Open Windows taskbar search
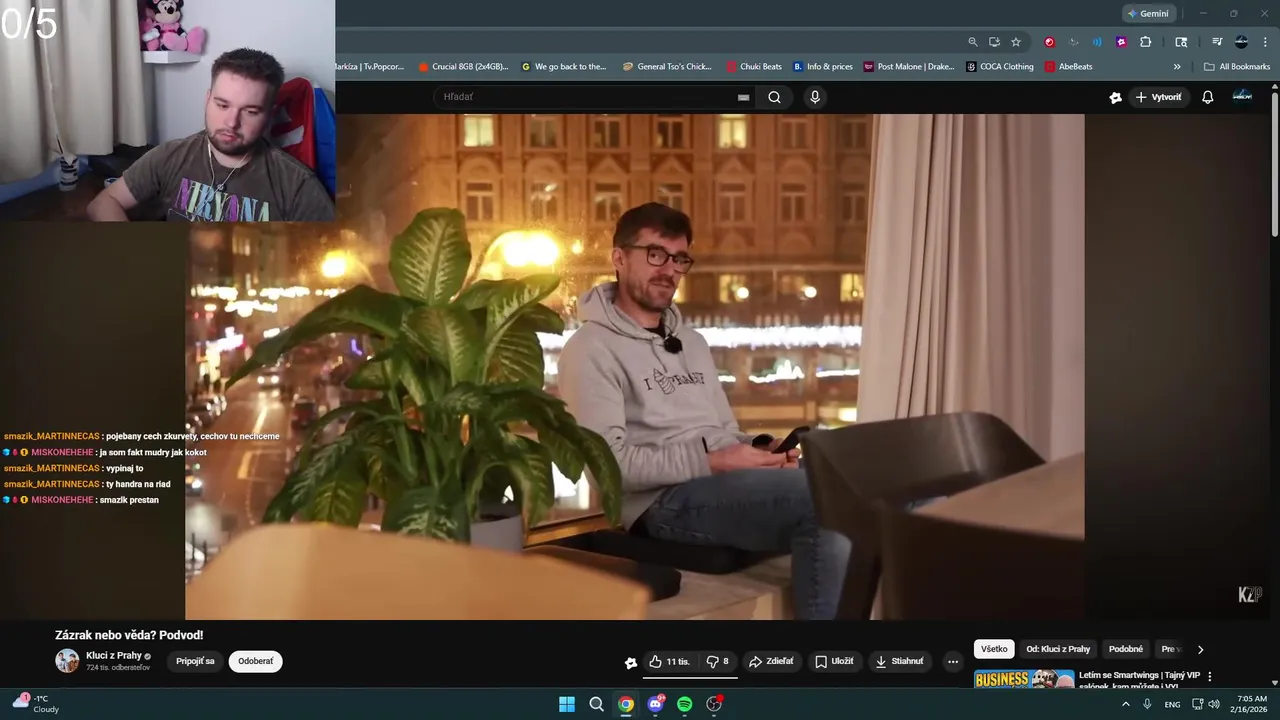 tap(596, 704)
